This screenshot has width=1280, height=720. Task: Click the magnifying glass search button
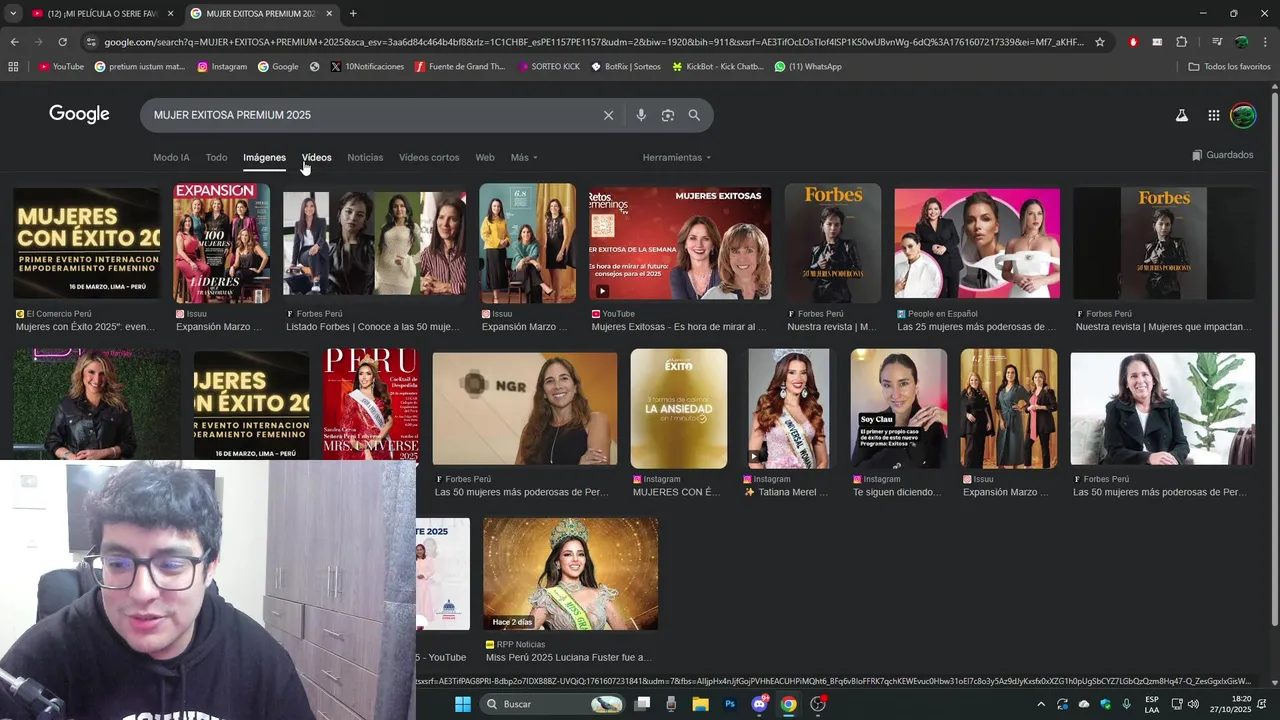pos(694,115)
